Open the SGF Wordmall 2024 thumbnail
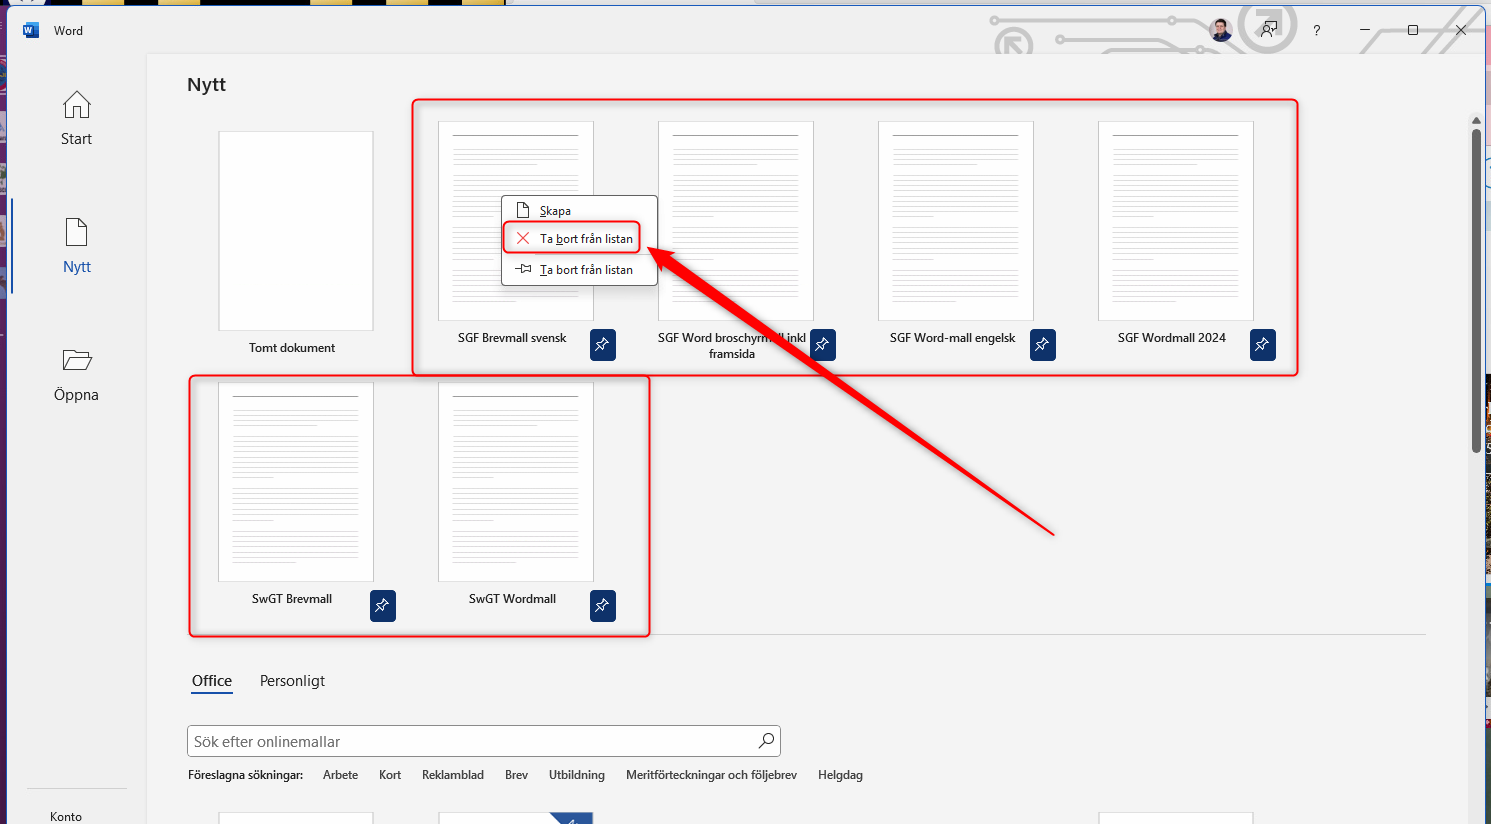Viewport: 1491px width, 824px height. coord(1176,221)
